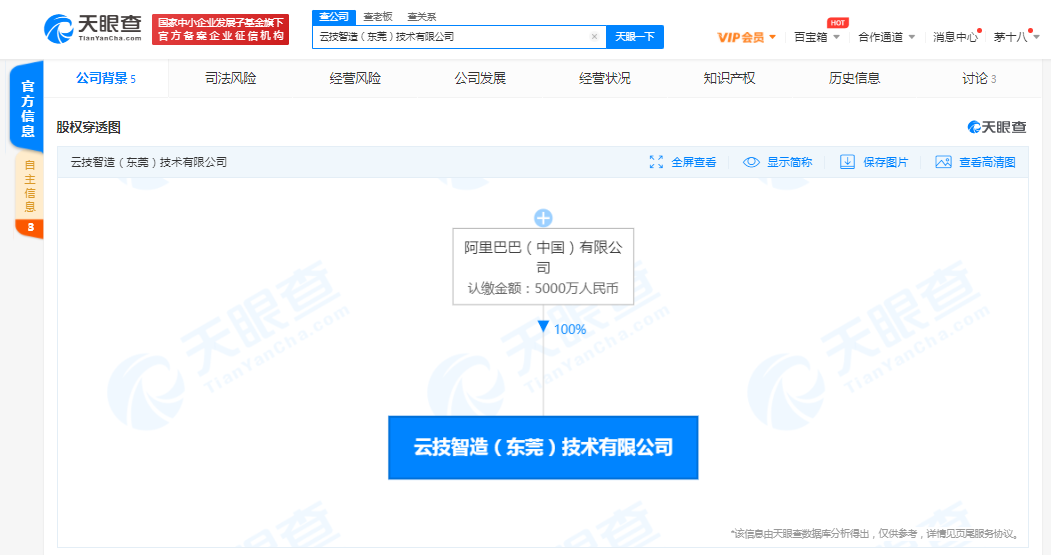Screen dimensions: 1051x555
Task: Click the HOT badge above 百宝箱
Action: click(x=838, y=23)
